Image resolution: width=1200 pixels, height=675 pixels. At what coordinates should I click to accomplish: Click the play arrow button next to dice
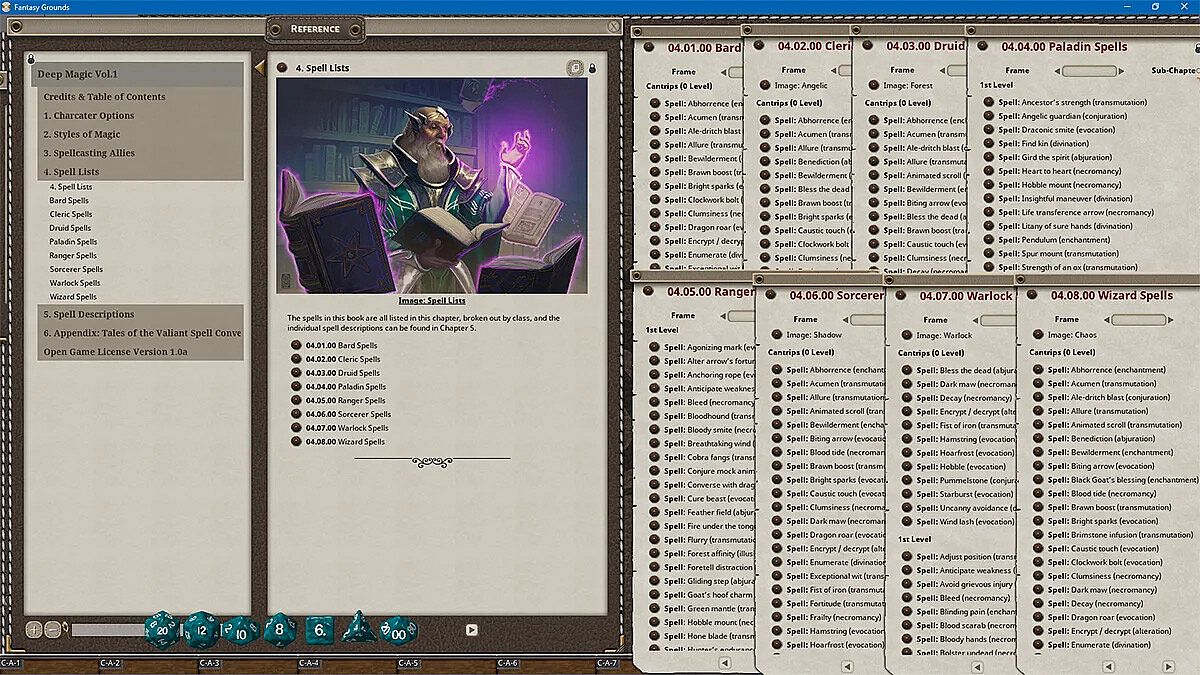(472, 630)
